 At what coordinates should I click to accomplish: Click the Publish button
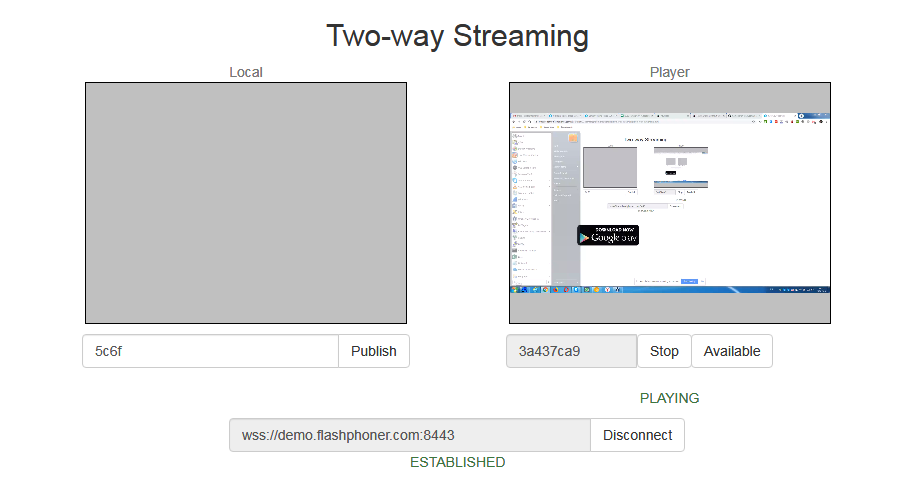click(373, 351)
